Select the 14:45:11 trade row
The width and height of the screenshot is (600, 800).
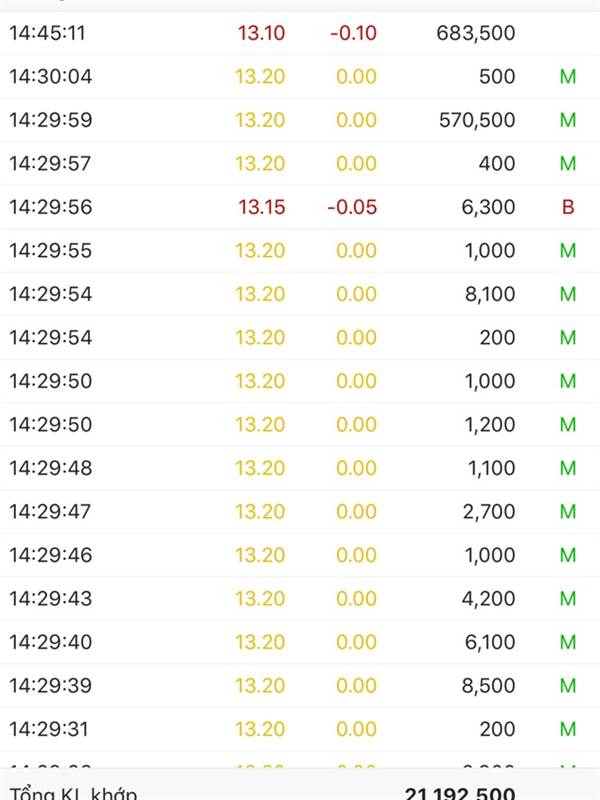(x=300, y=33)
